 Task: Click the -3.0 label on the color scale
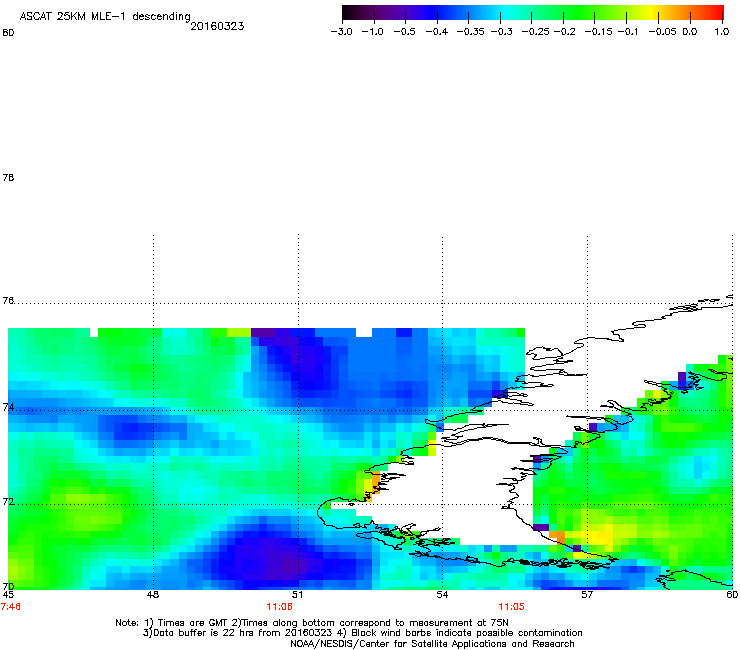tap(341, 32)
